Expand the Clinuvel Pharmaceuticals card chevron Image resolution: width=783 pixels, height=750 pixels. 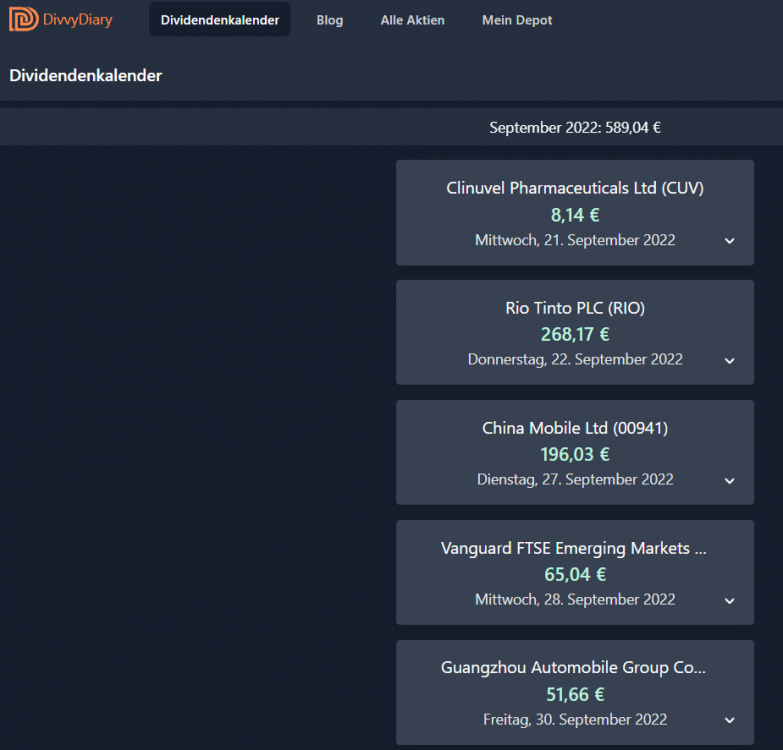(x=730, y=241)
